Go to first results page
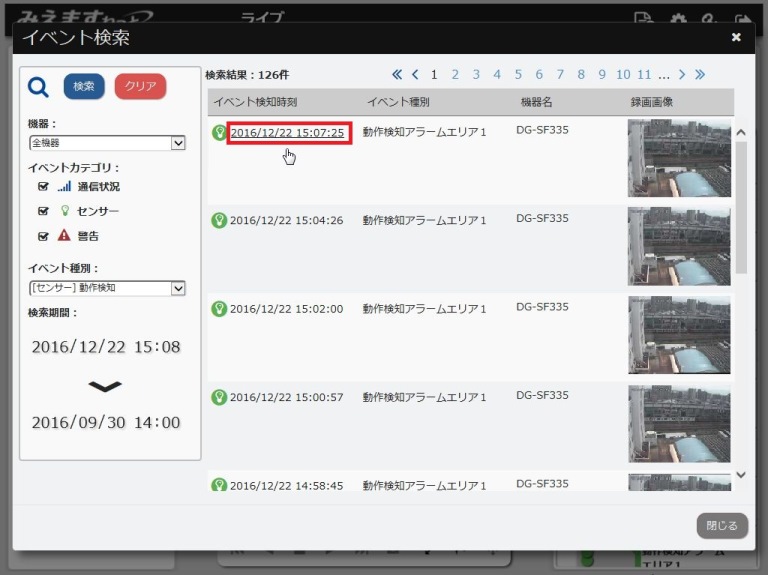768x575 pixels. [x=397, y=74]
